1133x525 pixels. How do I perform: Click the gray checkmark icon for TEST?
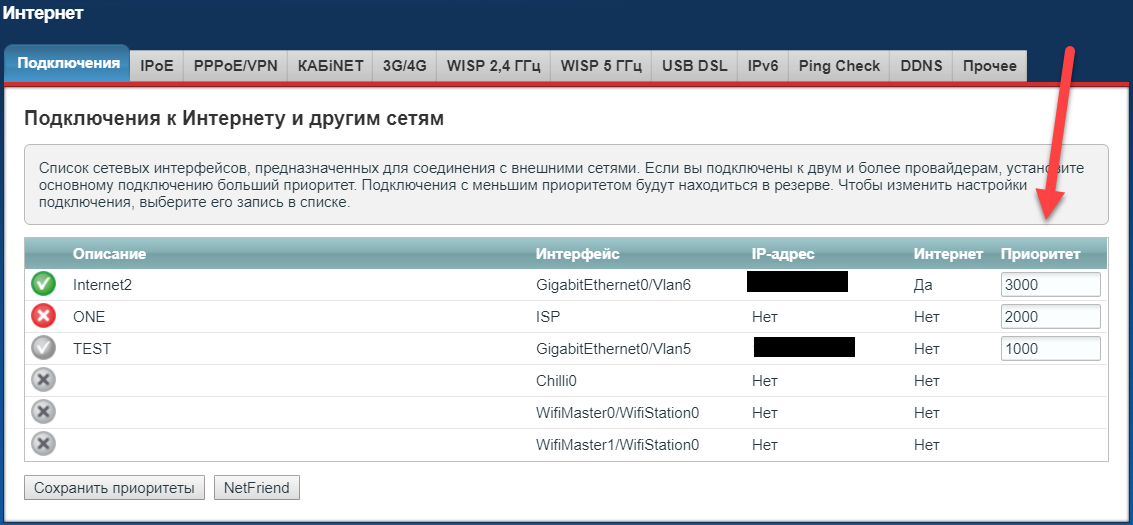click(x=43, y=349)
